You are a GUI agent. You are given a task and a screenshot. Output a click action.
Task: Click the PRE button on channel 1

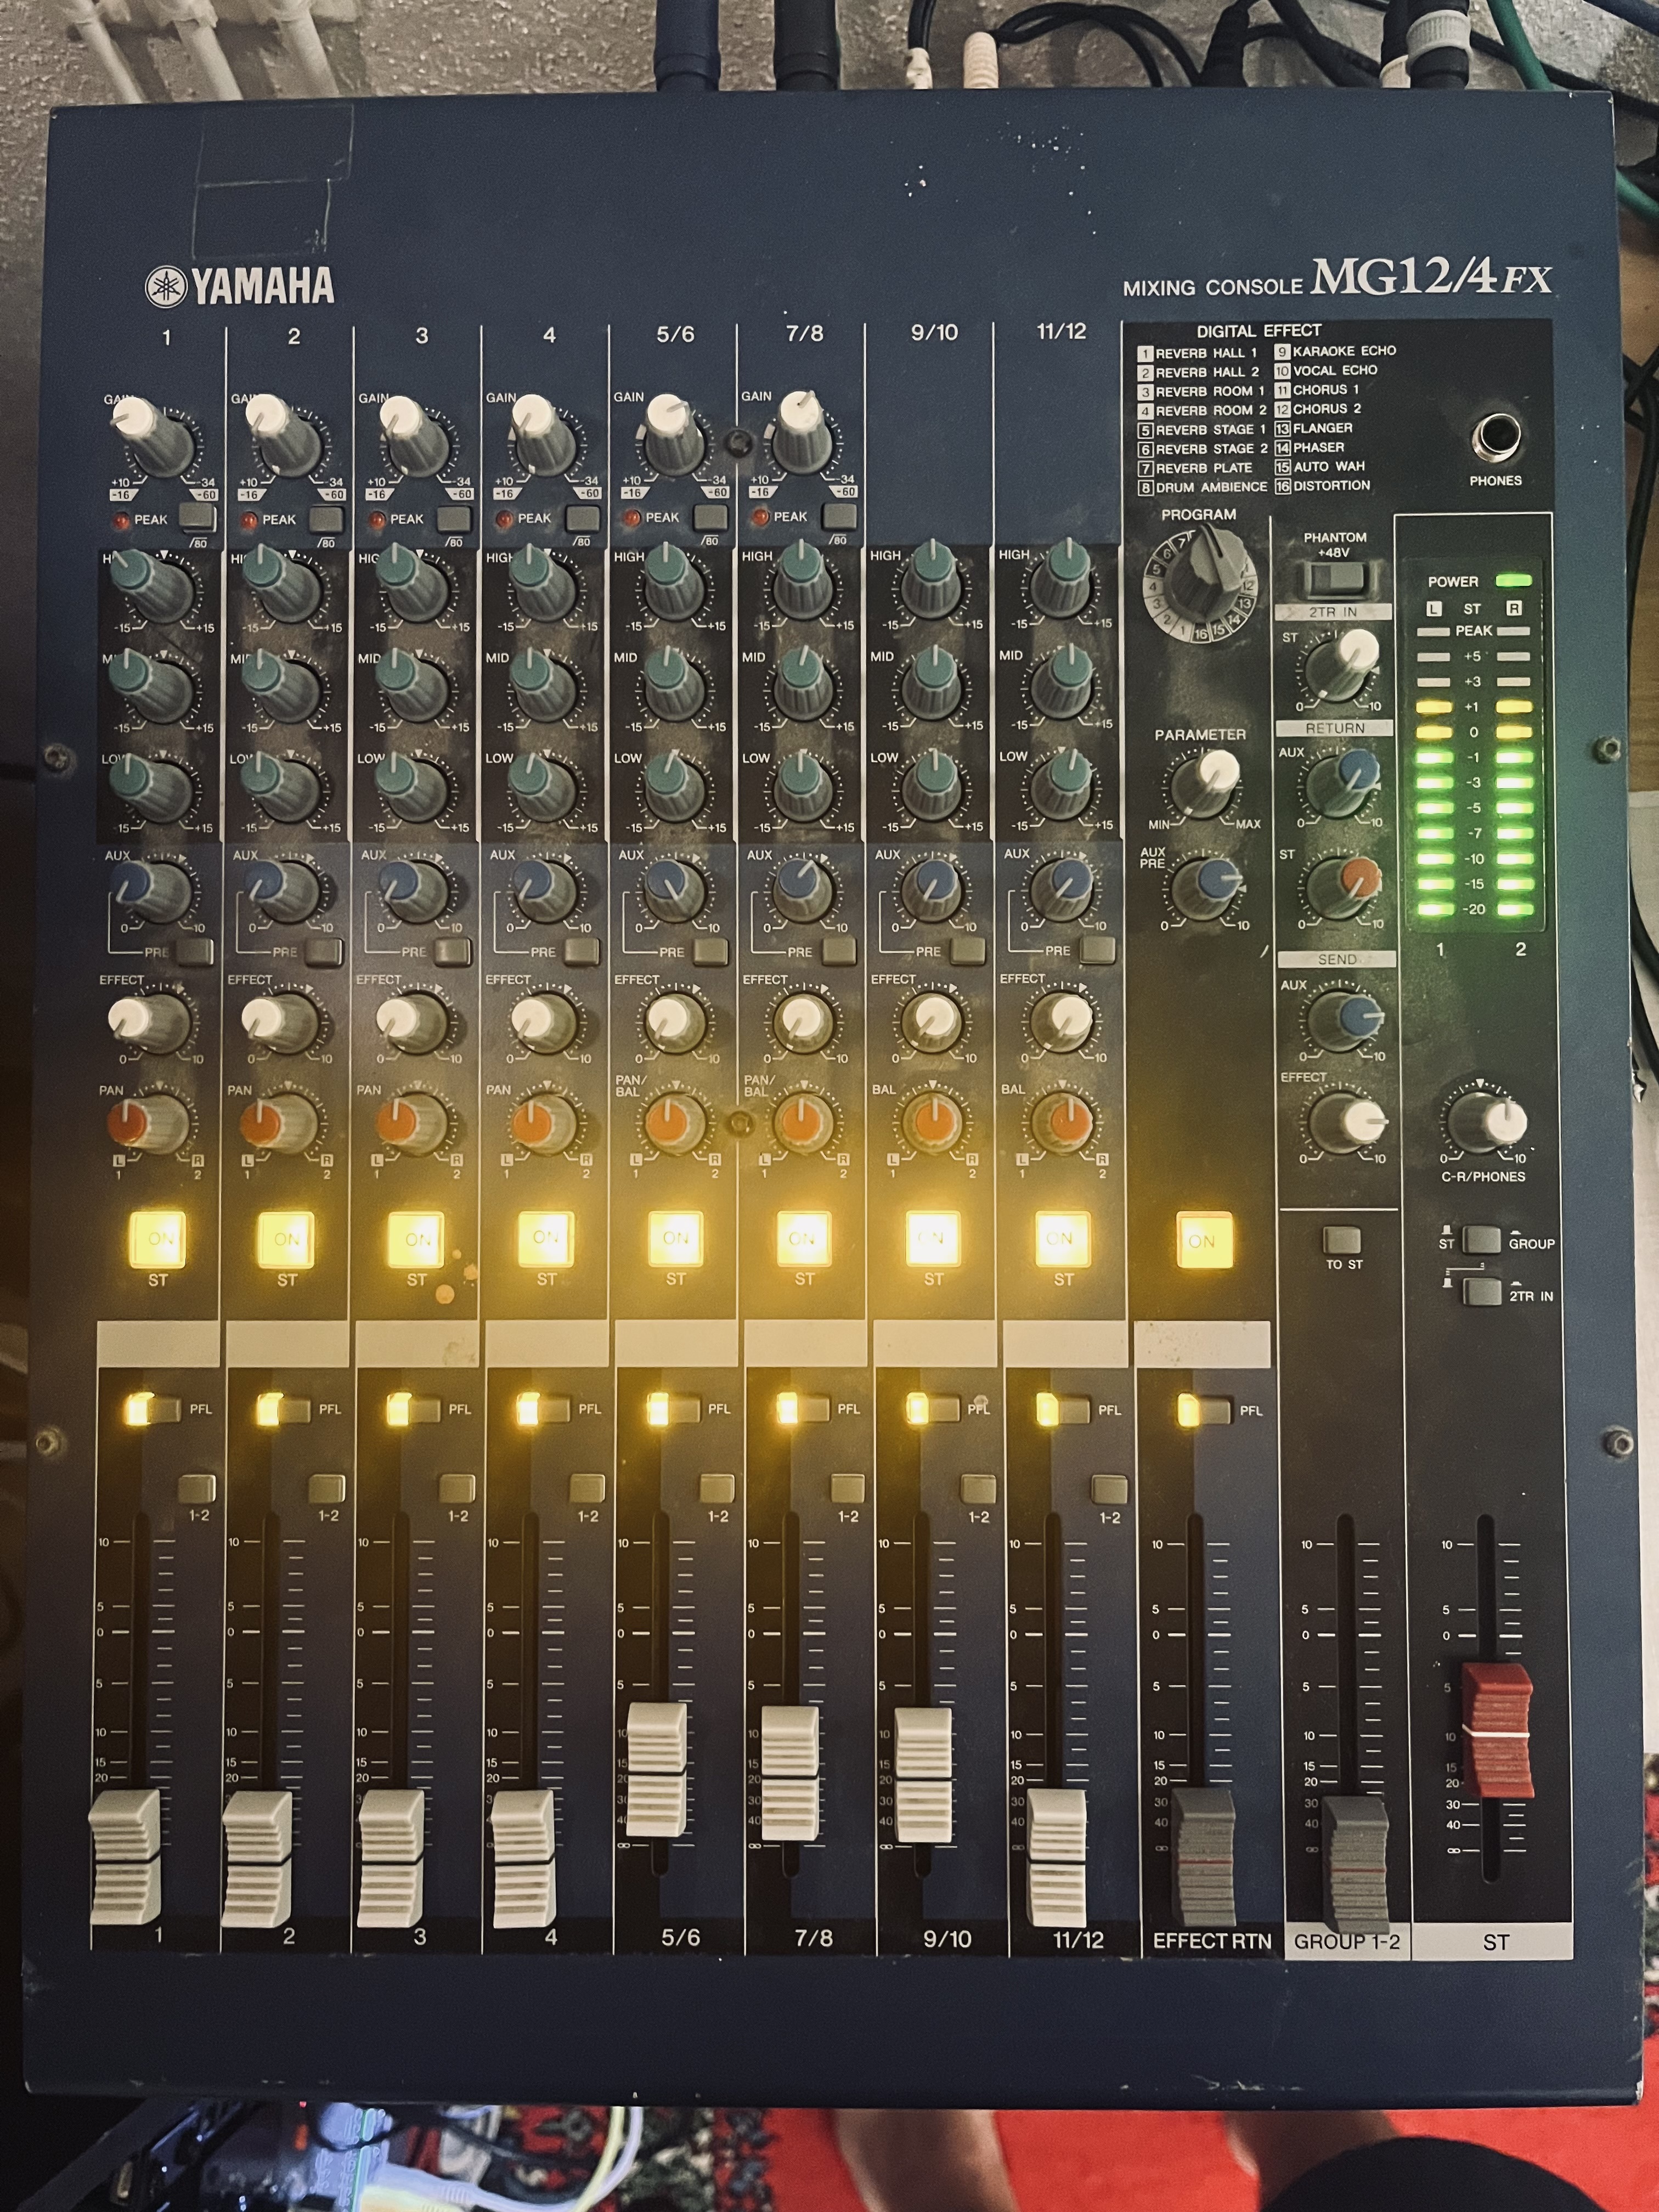pos(195,951)
